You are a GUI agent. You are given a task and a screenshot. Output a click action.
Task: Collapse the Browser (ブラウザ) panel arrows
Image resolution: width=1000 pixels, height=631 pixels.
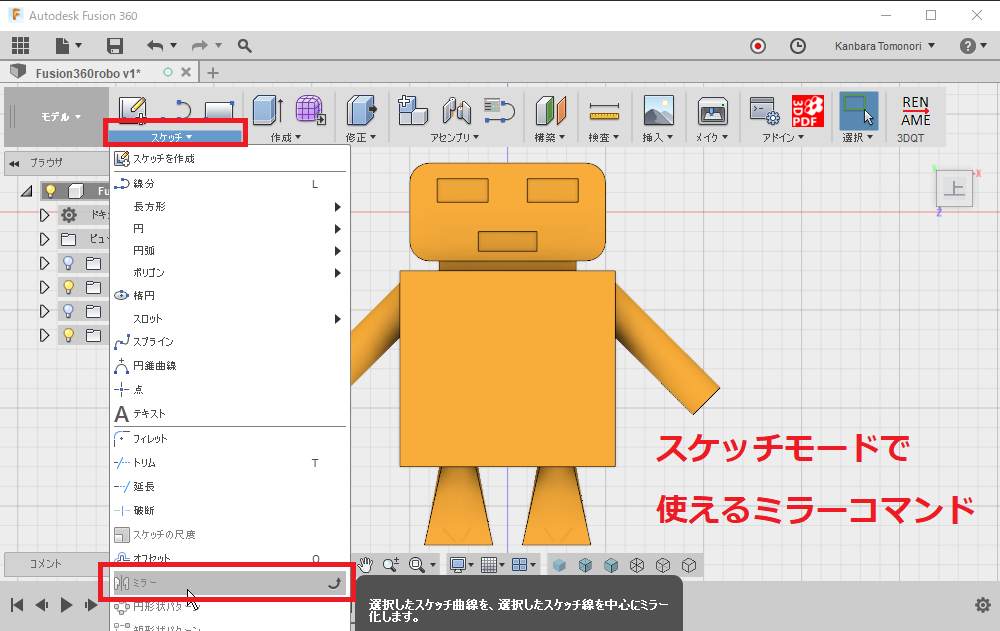tap(15, 163)
